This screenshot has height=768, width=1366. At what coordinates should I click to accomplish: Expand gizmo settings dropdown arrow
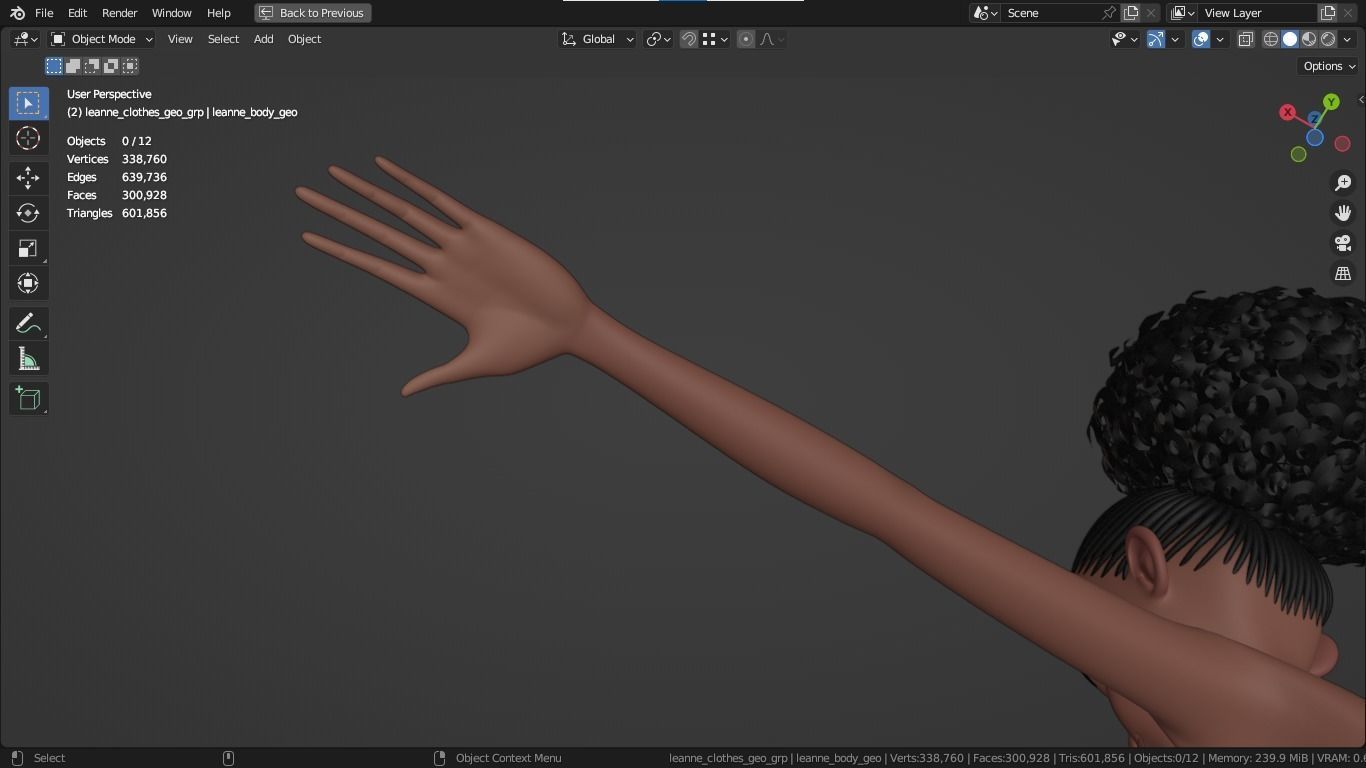tap(1176, 39)
